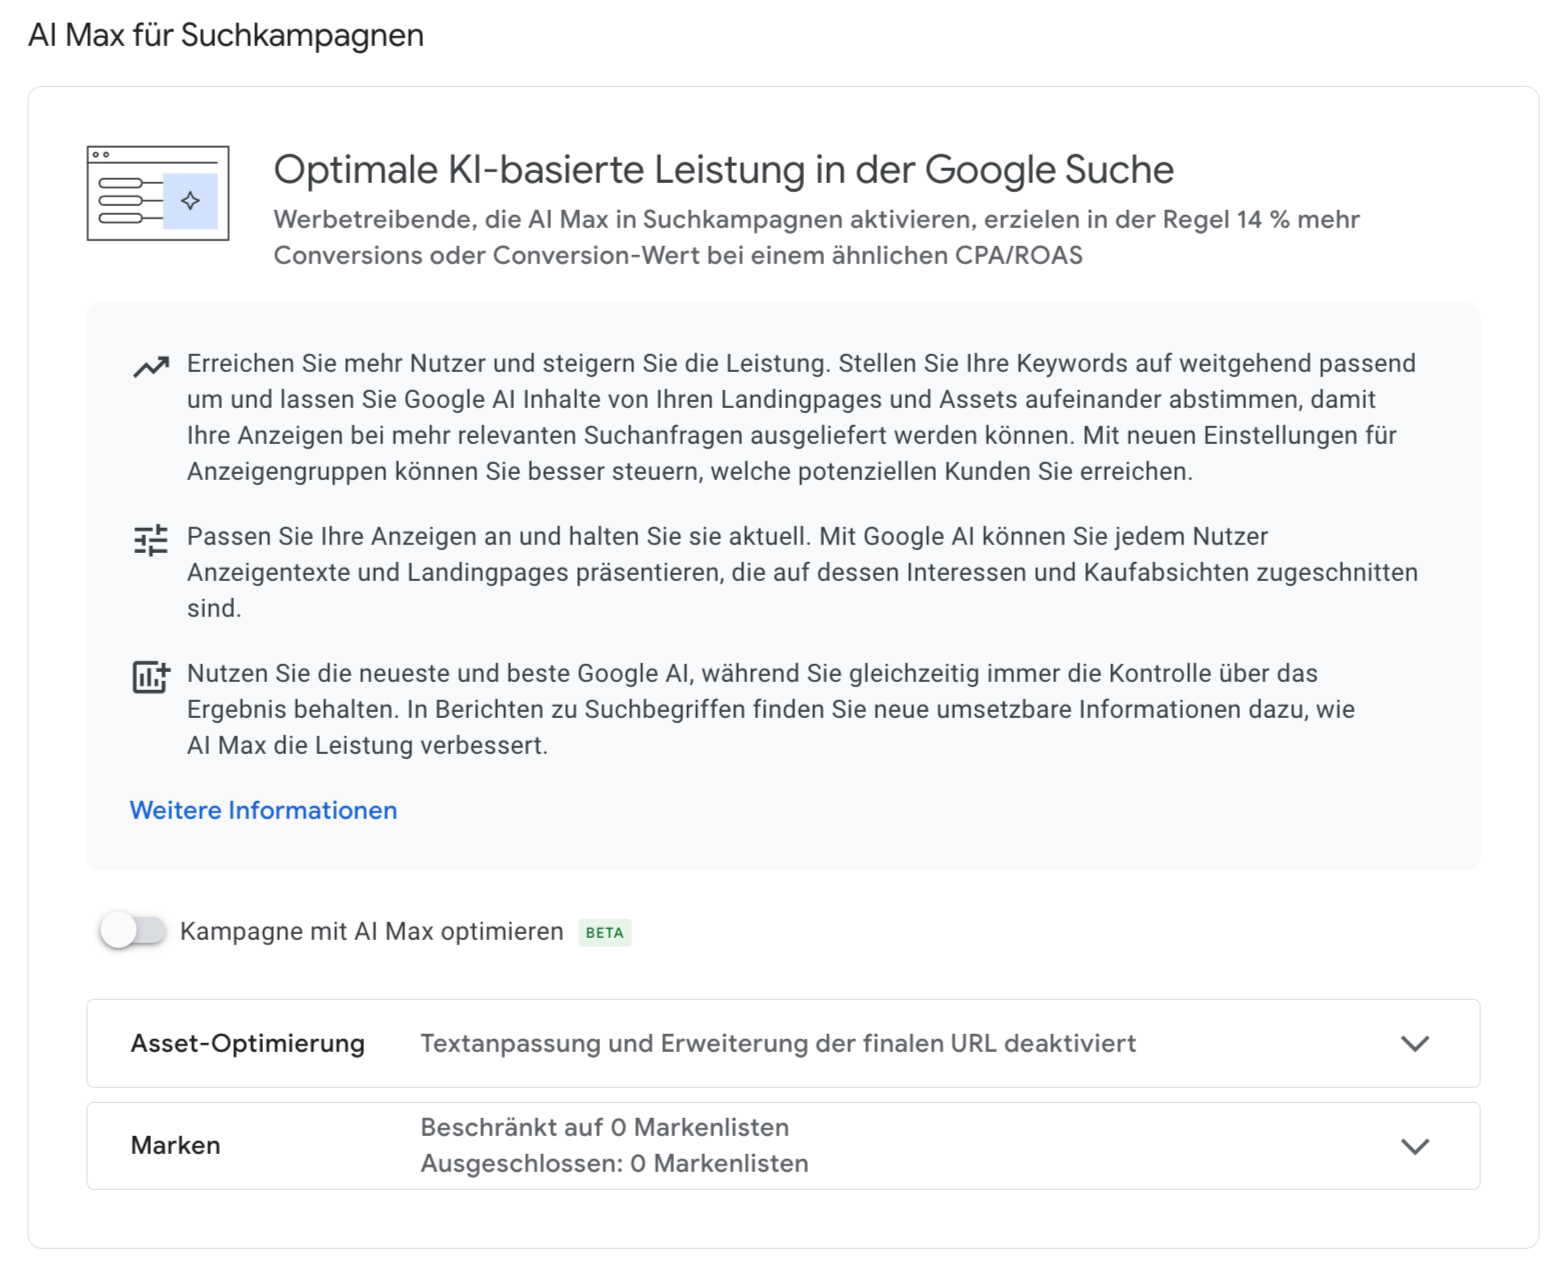The width and height of the screenshot is (1564, 1268).
Task: Click the 'Asset-Optimierung' row label
Action: (x=247, y=1044)
